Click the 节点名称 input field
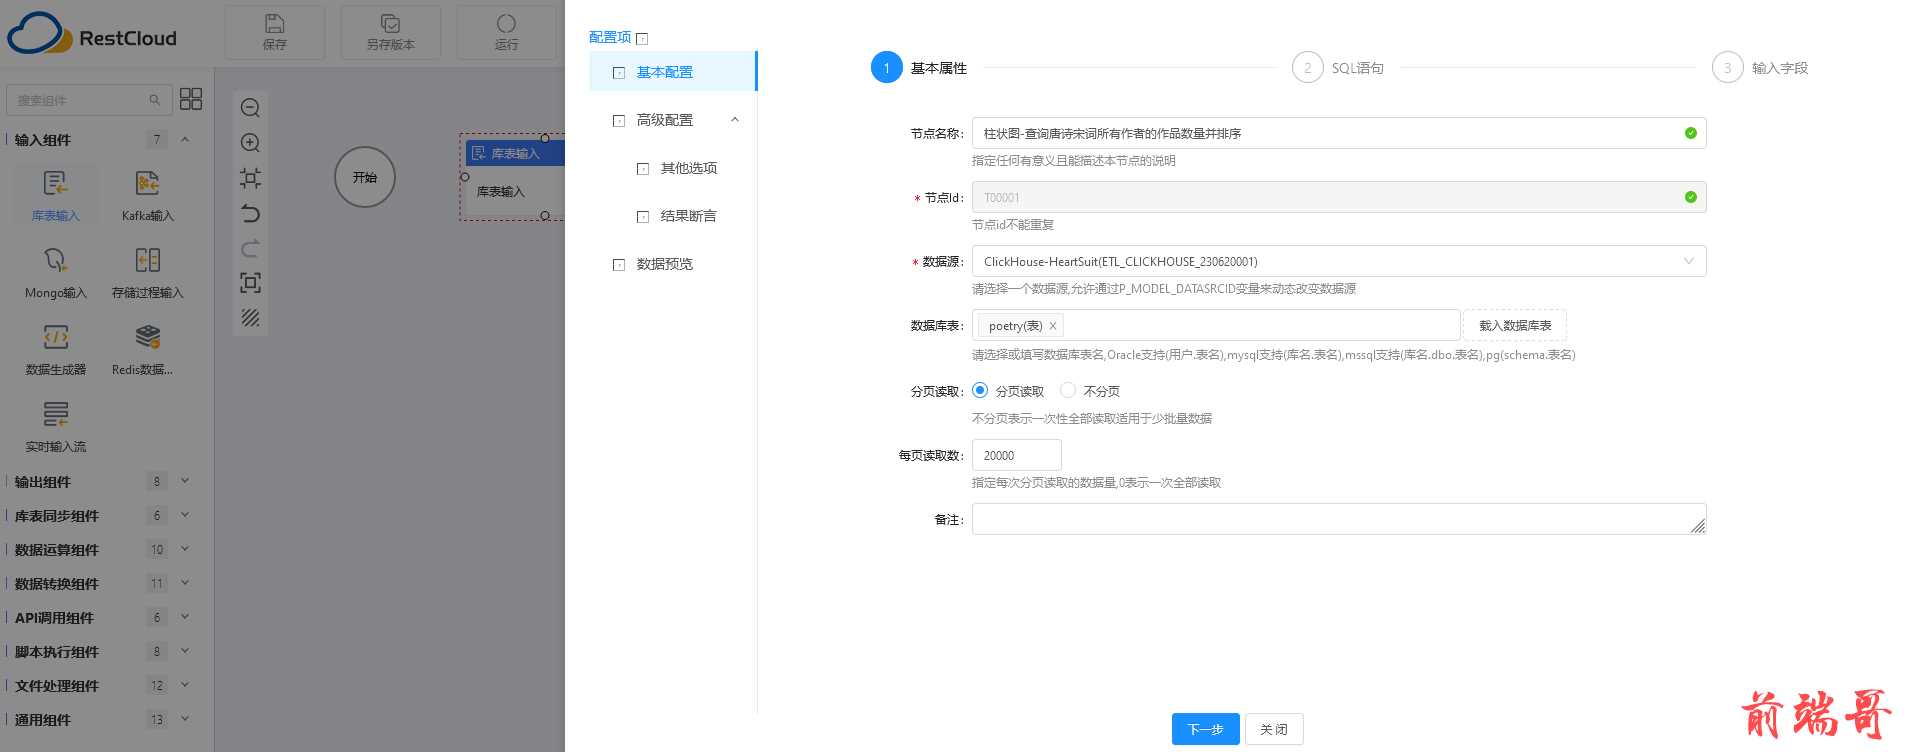1908x752 pixels. (x=1339, y=133)
